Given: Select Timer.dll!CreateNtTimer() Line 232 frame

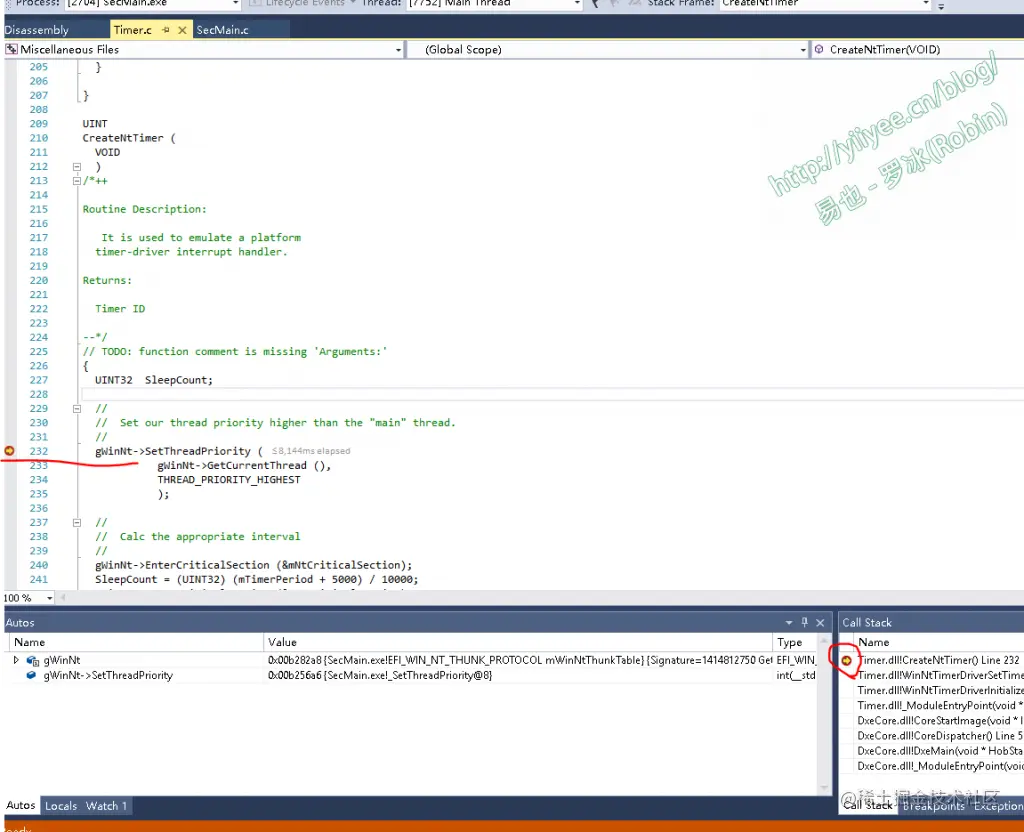Looking at the screenshot, I should [938, 660].
